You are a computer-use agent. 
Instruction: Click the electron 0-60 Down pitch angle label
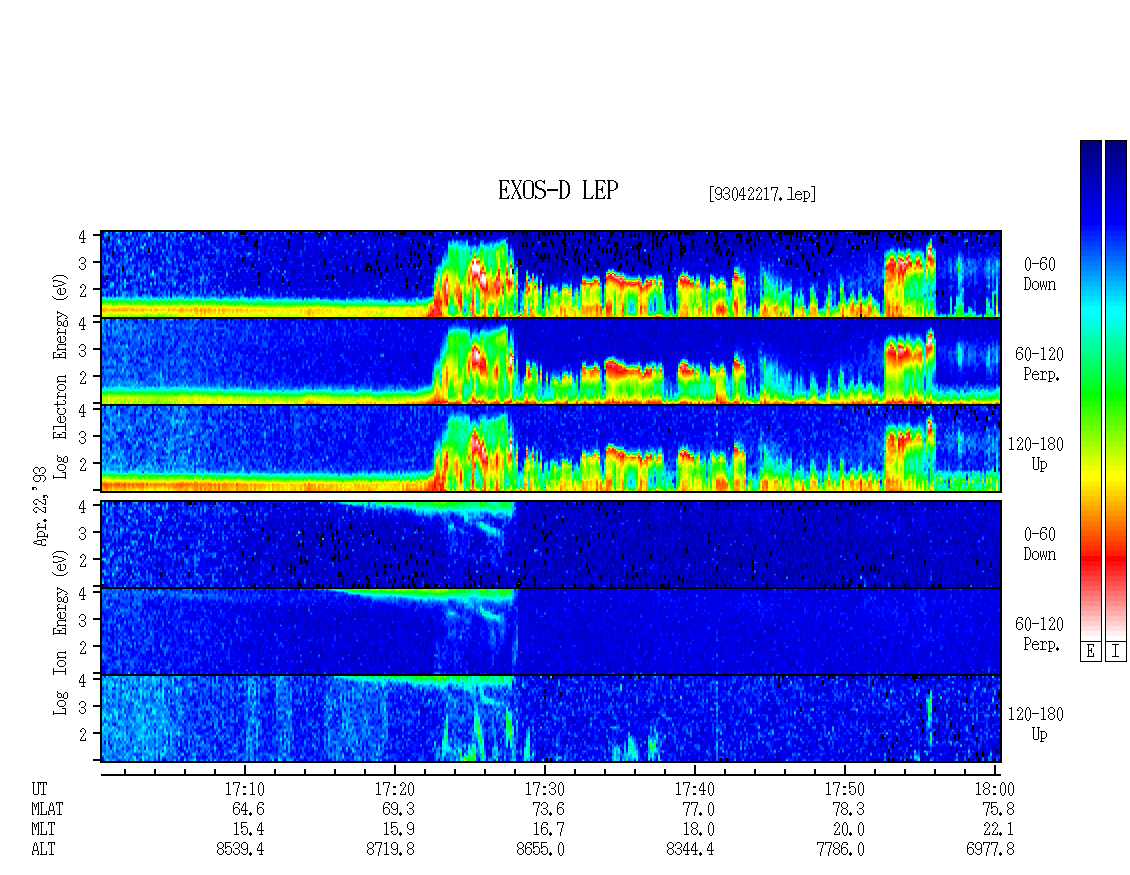click(1039, 275)
